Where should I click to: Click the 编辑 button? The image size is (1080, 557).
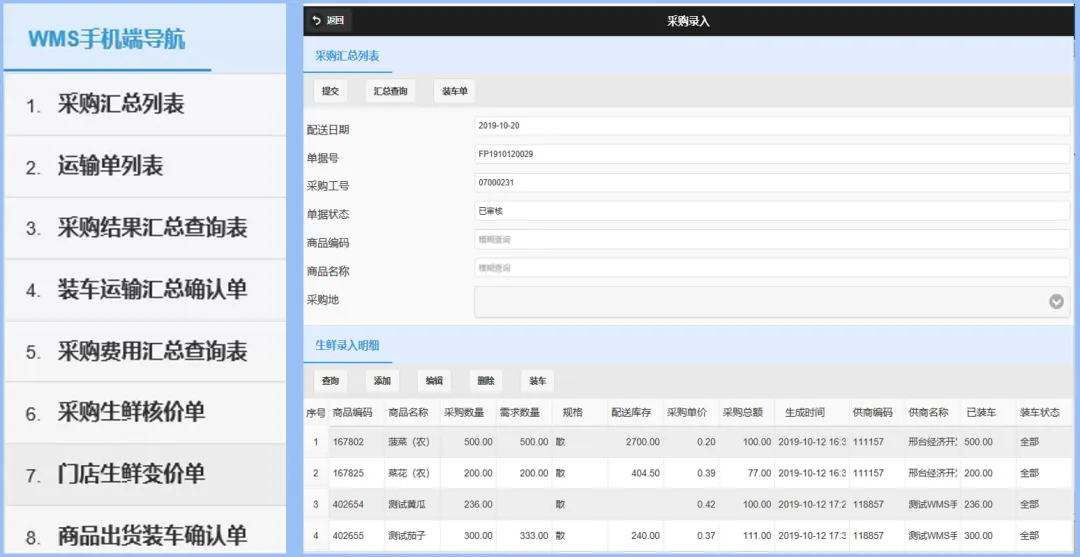[x=434, y=381]
